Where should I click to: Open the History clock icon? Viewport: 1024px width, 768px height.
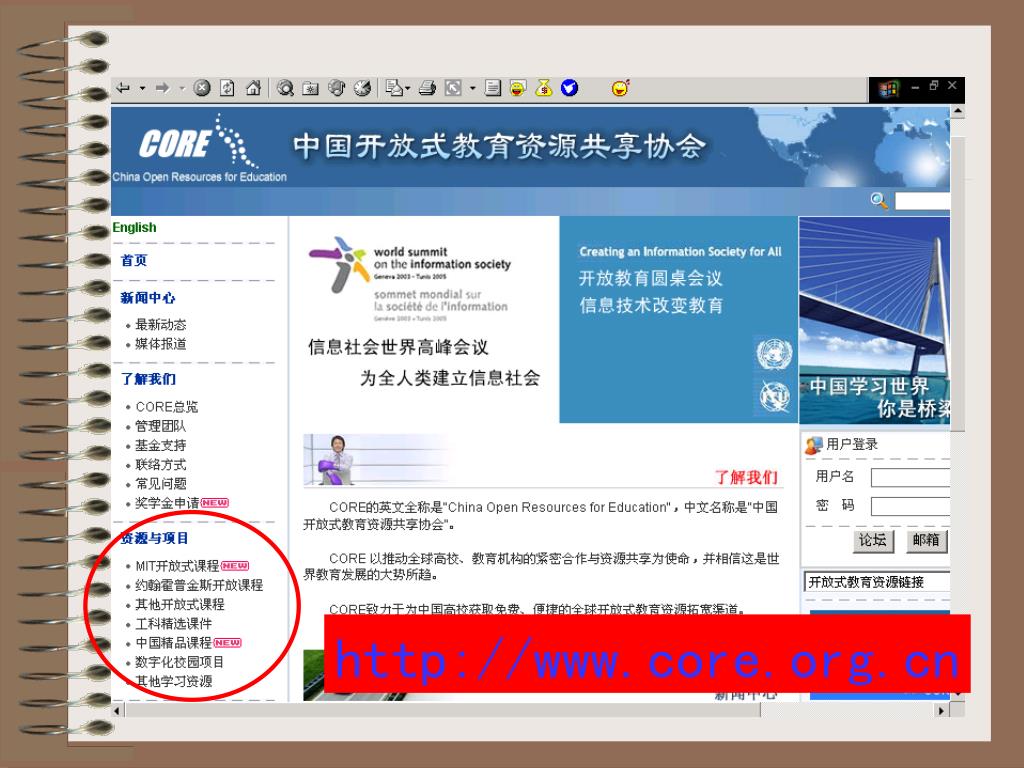[362, 88]
